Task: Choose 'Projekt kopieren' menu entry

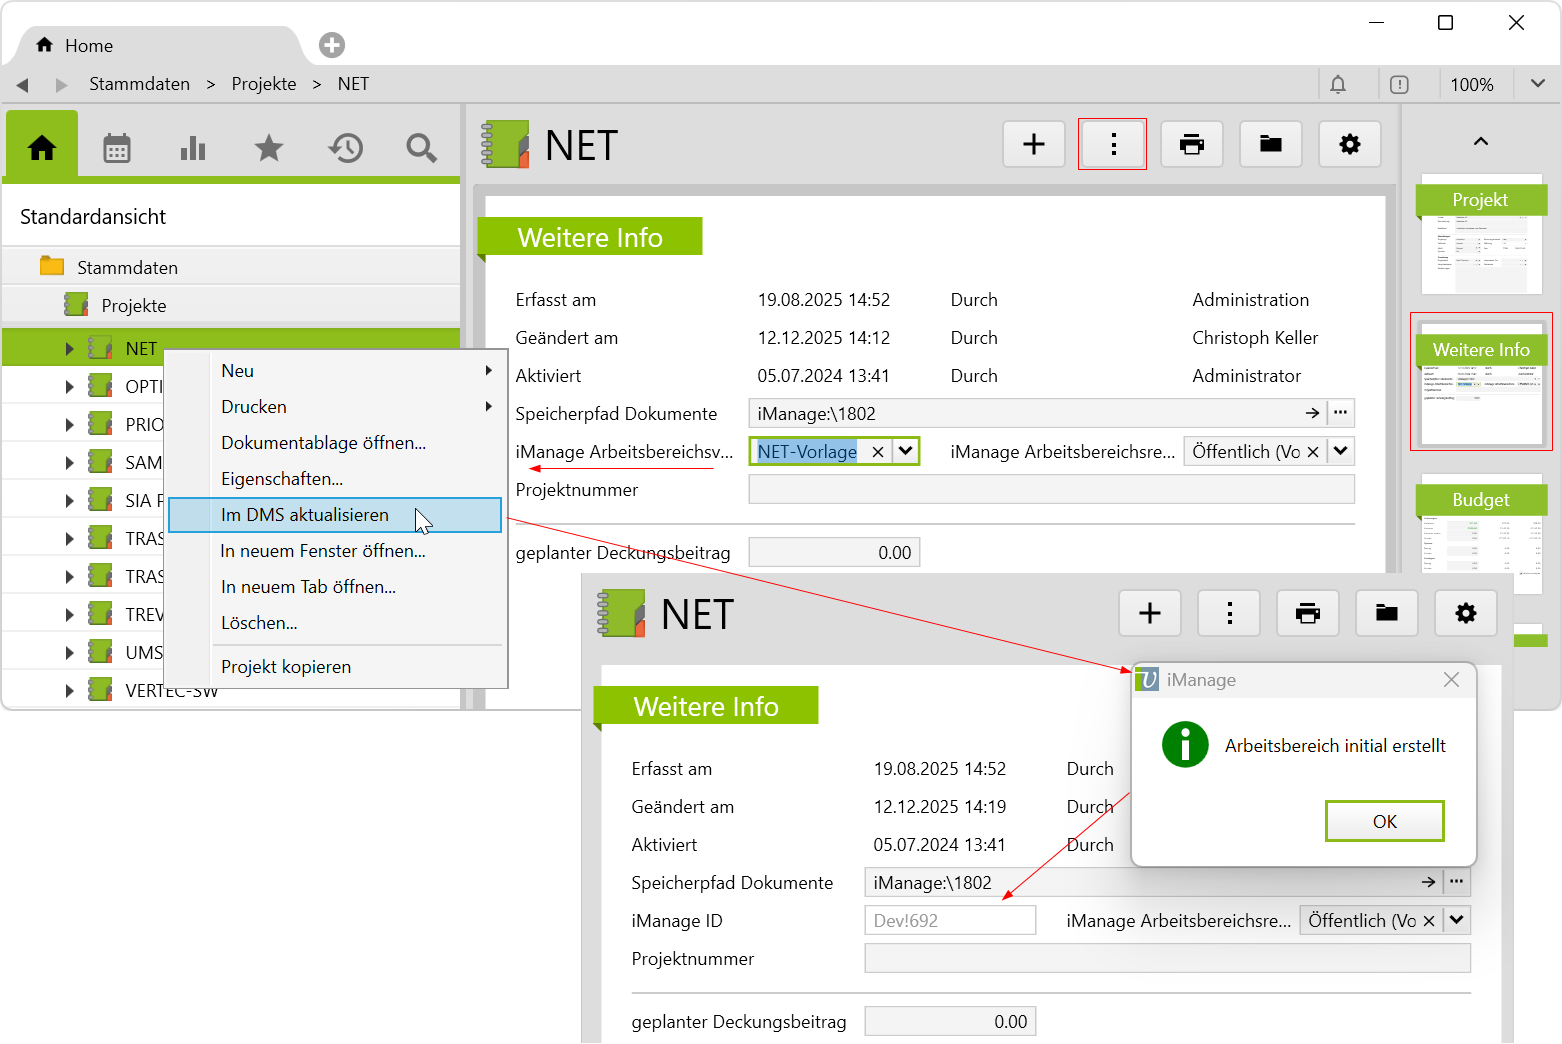Action: click(286, 667)
